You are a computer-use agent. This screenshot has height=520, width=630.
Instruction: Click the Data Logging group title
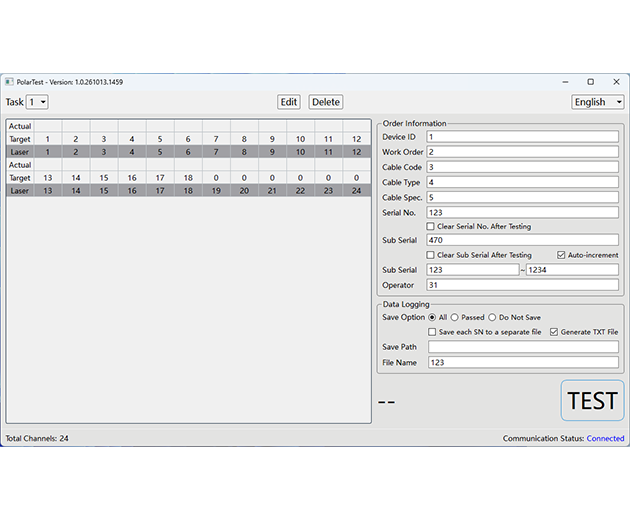tap(406, 304)
